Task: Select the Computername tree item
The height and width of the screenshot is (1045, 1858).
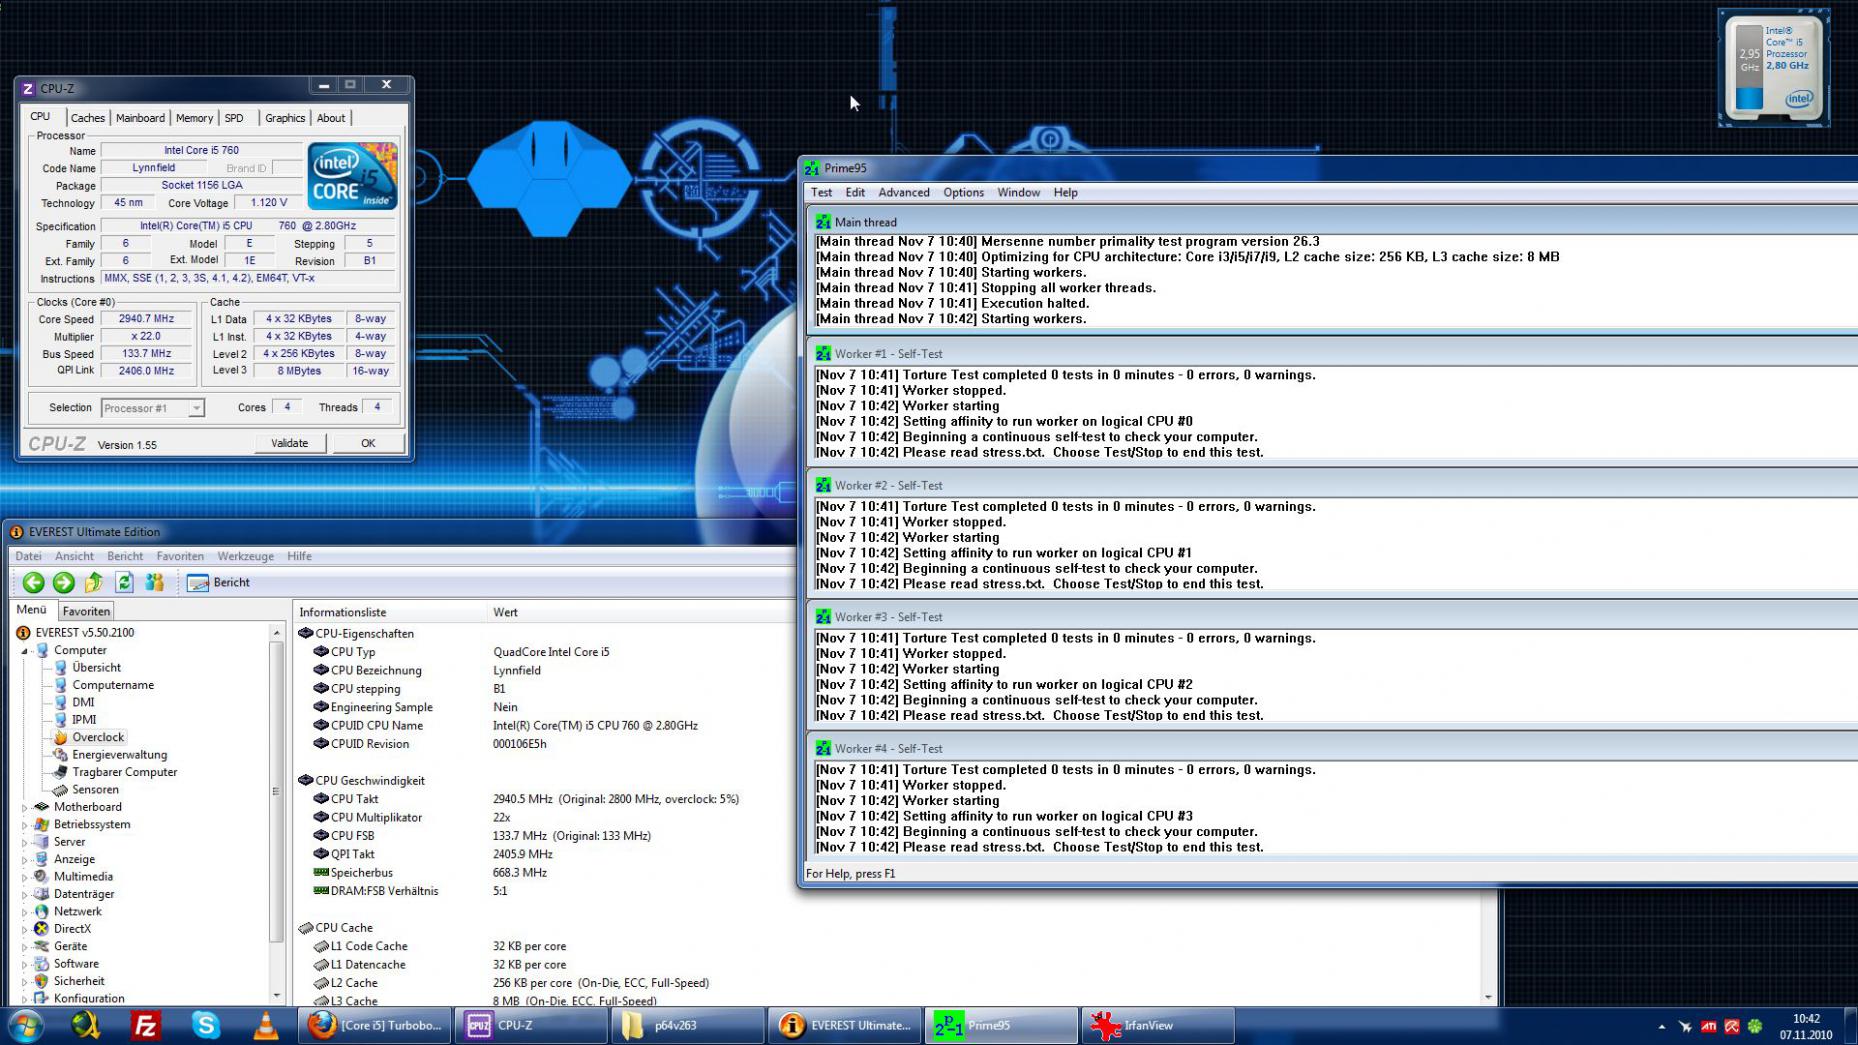Action: click(113, 685)
